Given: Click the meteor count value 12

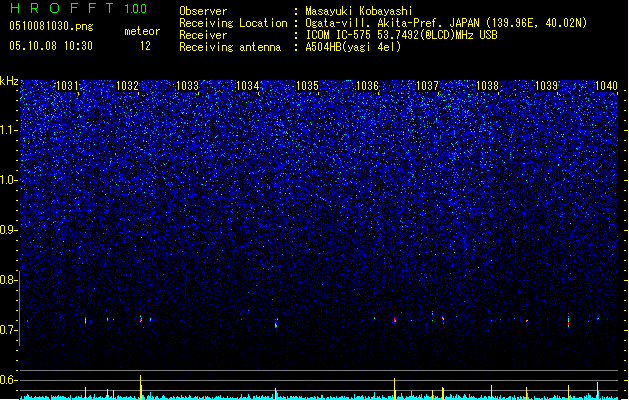Looking at the screenshot, I should (145, 46).
